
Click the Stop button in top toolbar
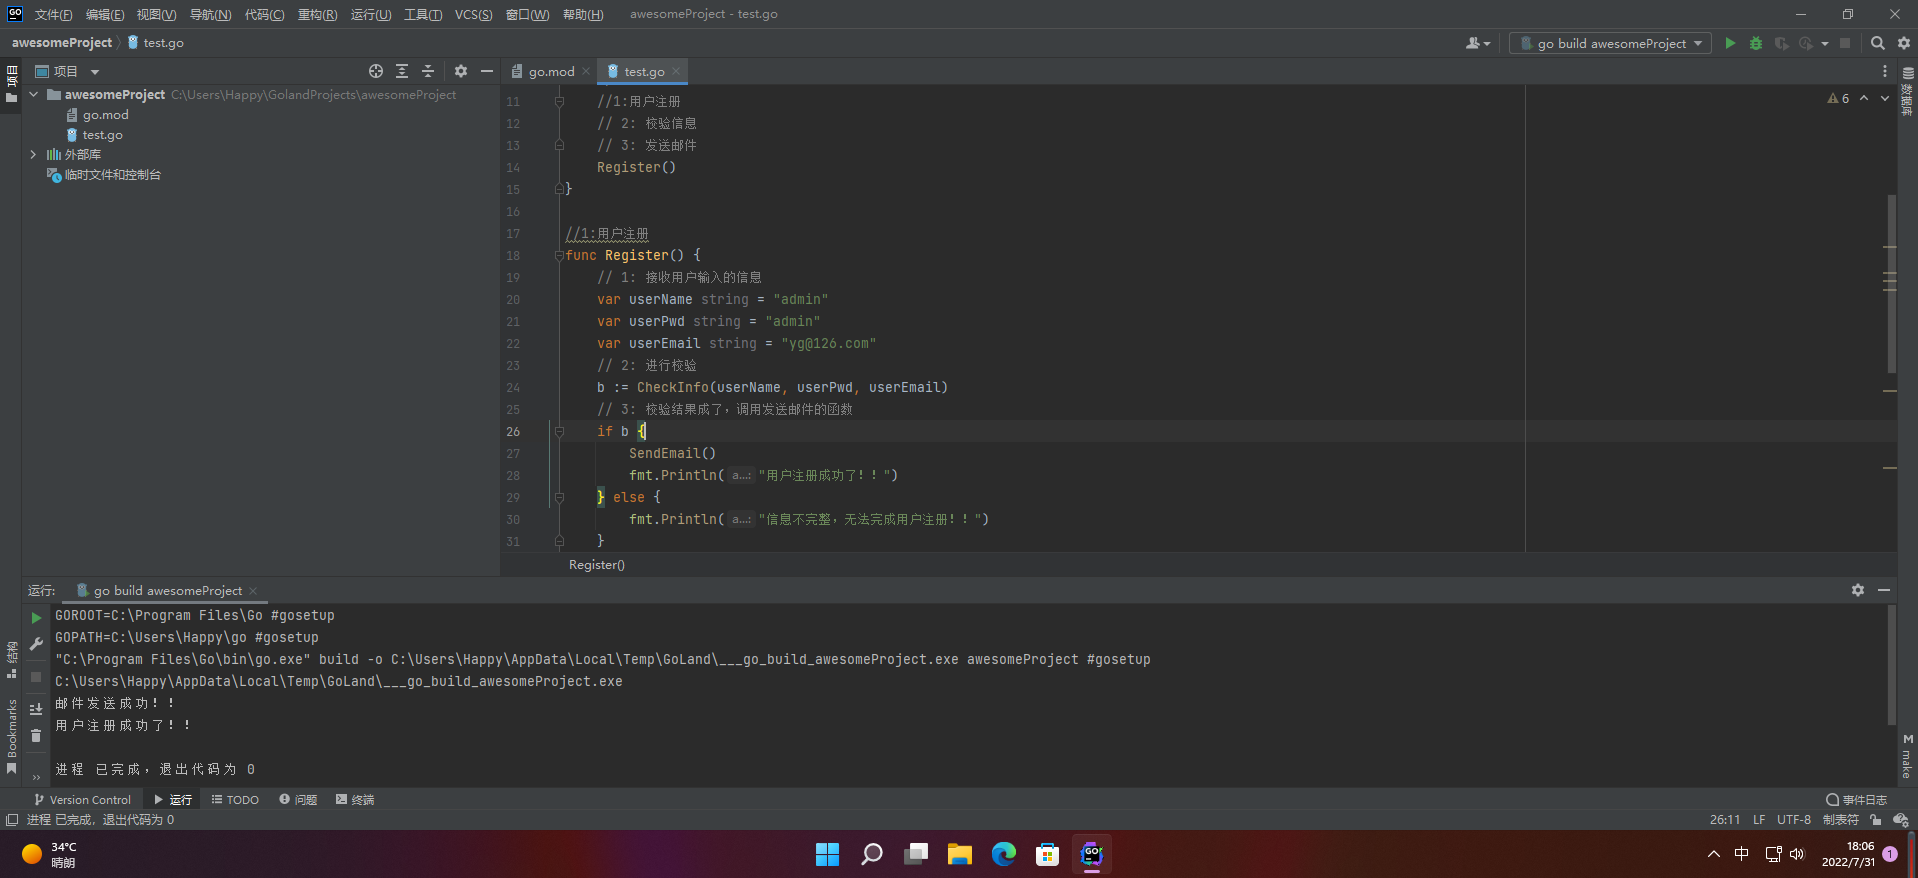pyautogui.click(x=1845, y=43)
